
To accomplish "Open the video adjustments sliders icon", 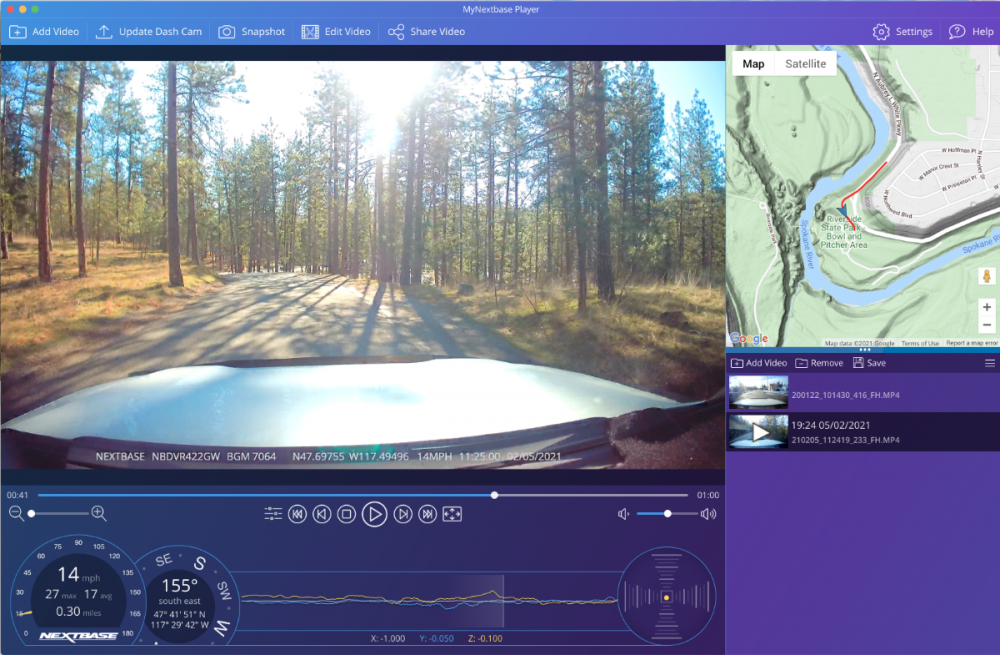I will click(x=273, y=514).
